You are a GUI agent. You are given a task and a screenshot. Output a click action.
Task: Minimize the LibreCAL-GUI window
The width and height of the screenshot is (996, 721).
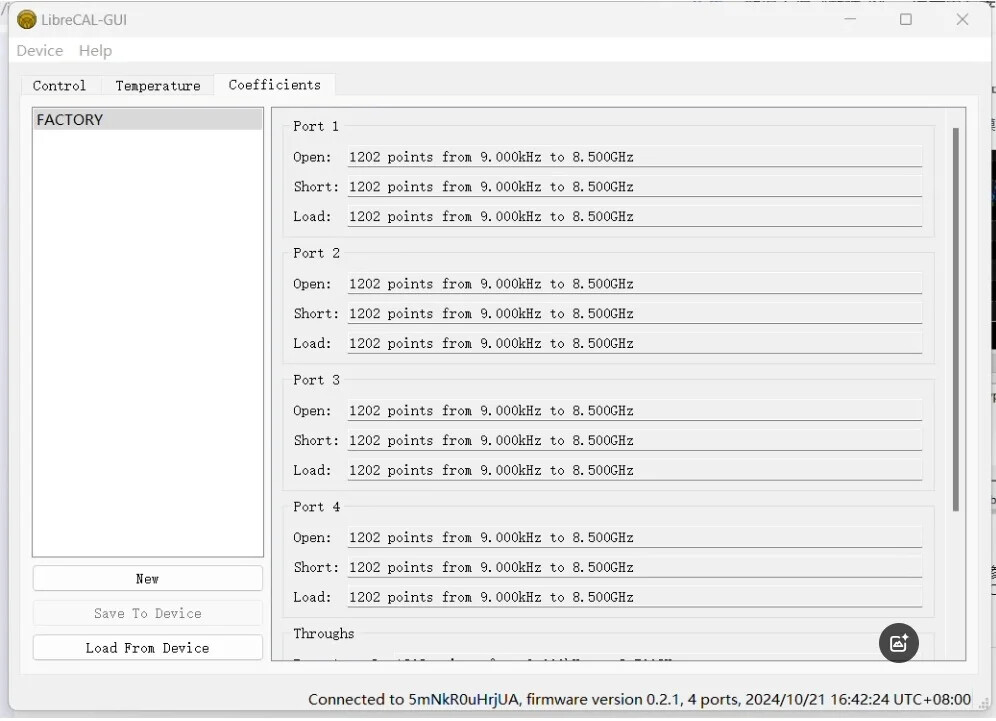pyautogui.click(x=850, y=19)
